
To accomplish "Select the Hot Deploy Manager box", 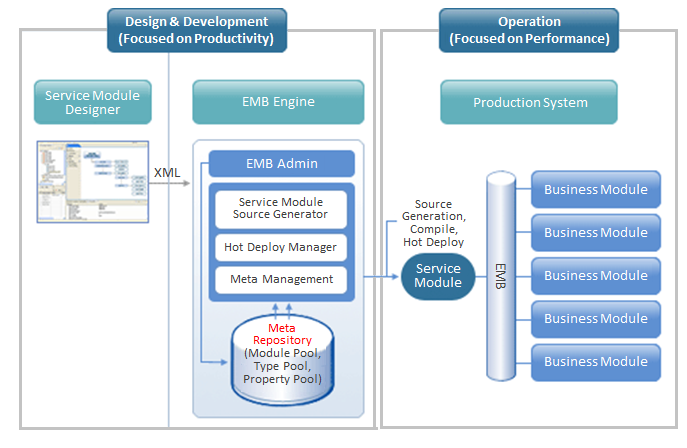I will 281,247.
